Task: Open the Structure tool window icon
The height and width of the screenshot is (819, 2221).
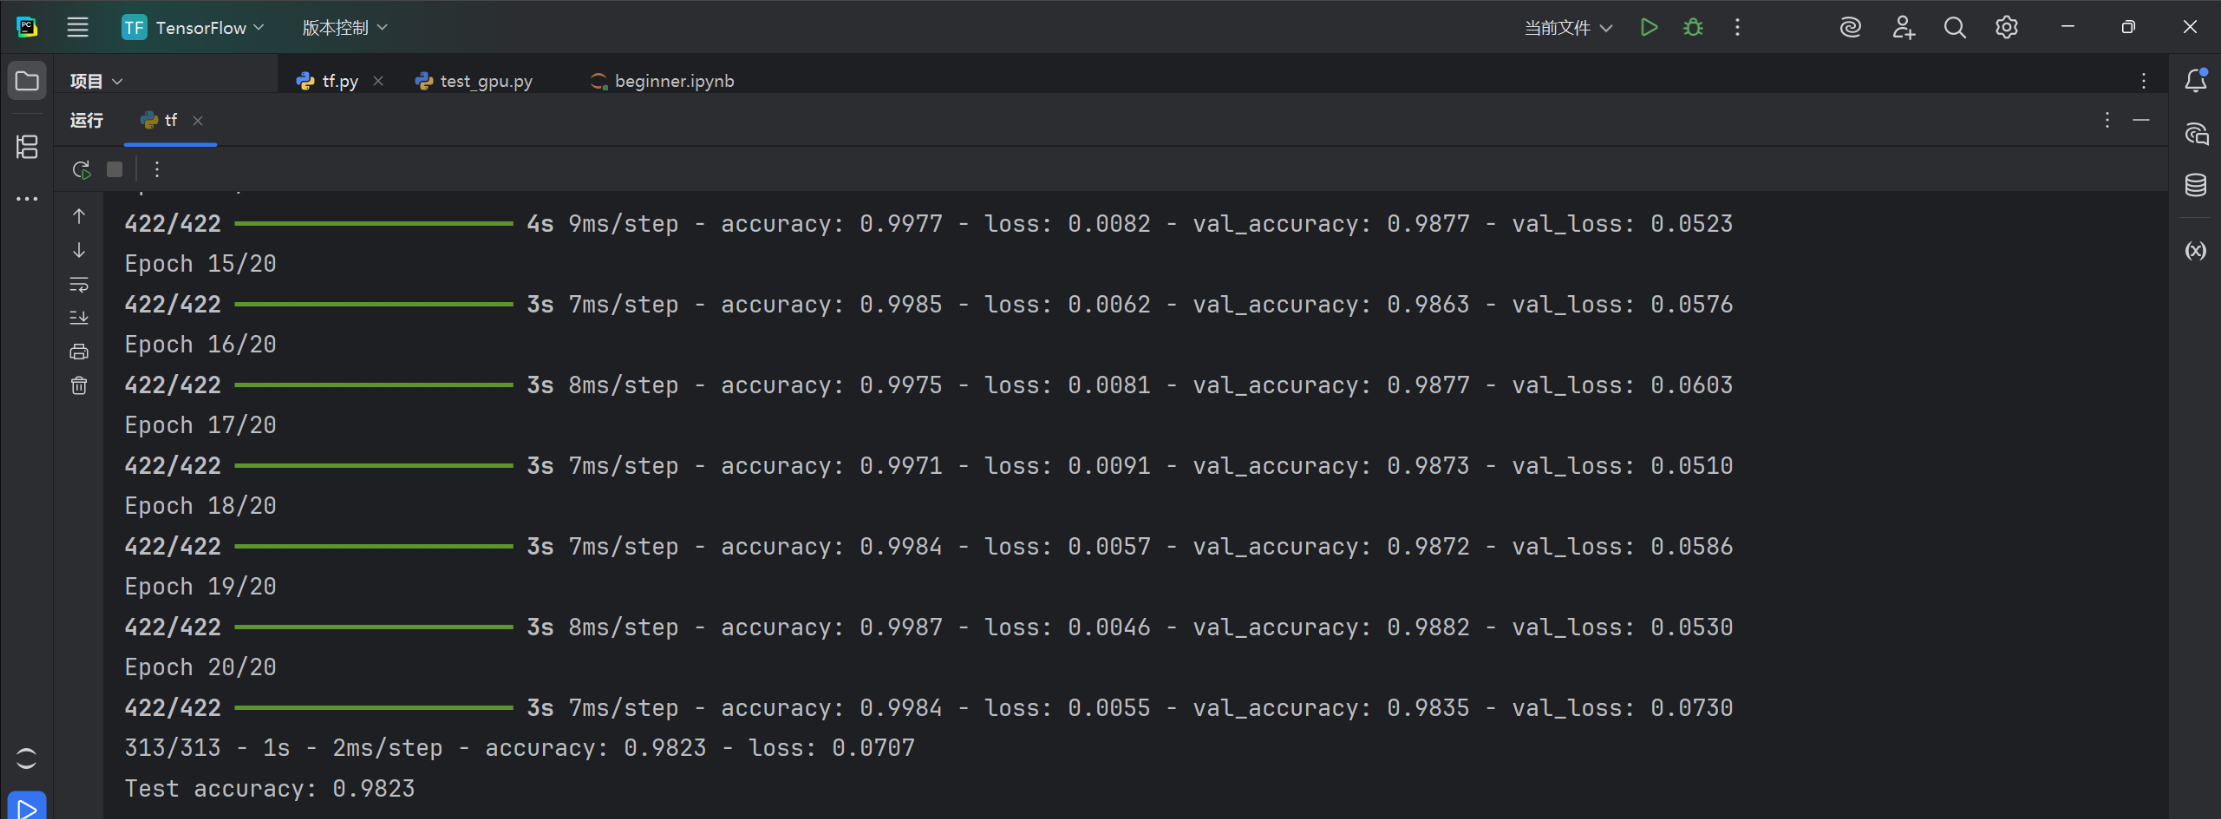Action: [x=27, y=147]
